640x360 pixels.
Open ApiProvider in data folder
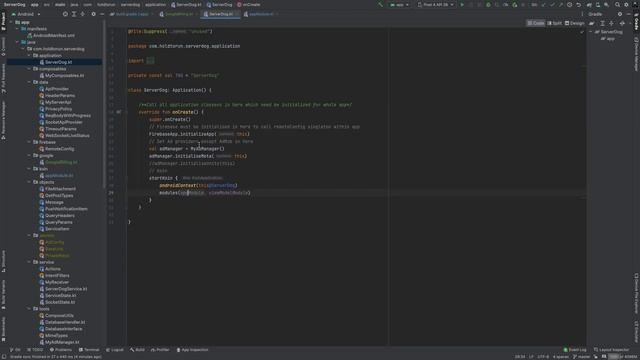pos(57,89)
